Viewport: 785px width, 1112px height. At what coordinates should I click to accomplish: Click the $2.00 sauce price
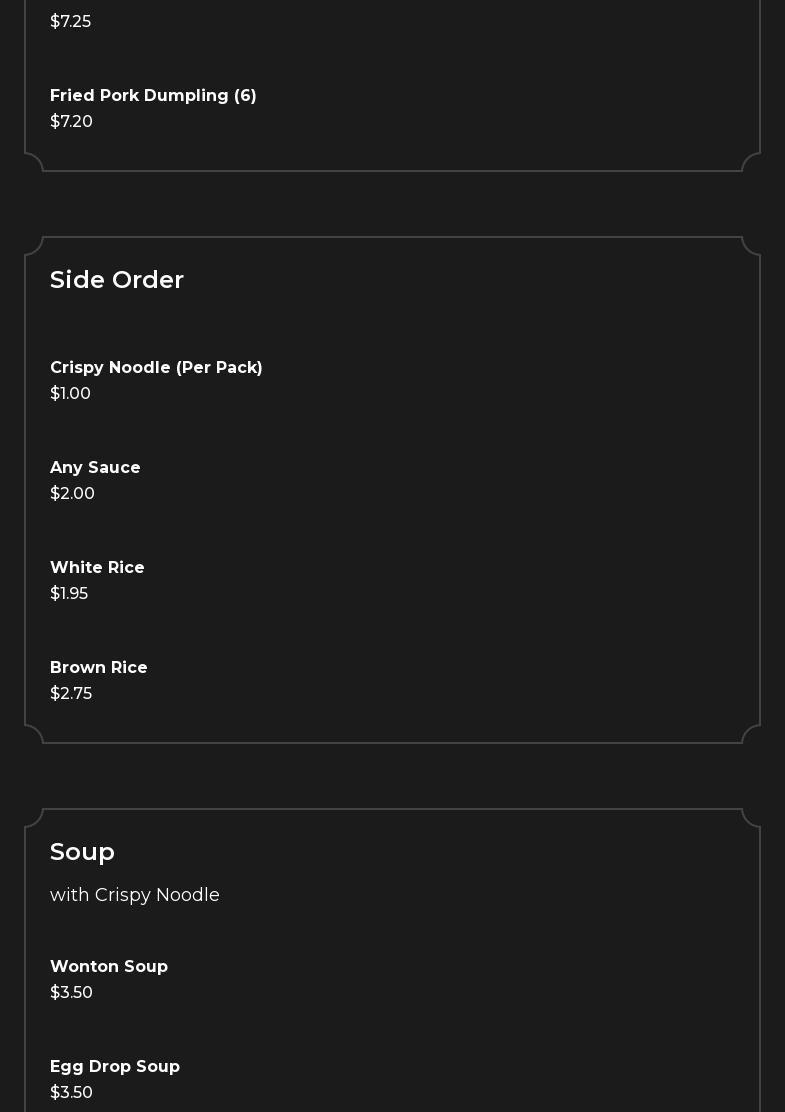pos(72,494)
